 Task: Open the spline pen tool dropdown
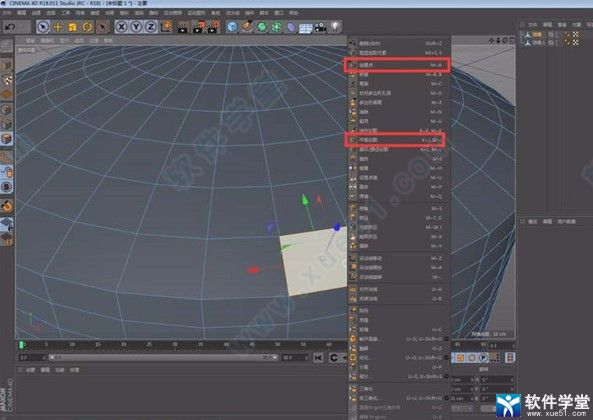click(x=247, y=27)
